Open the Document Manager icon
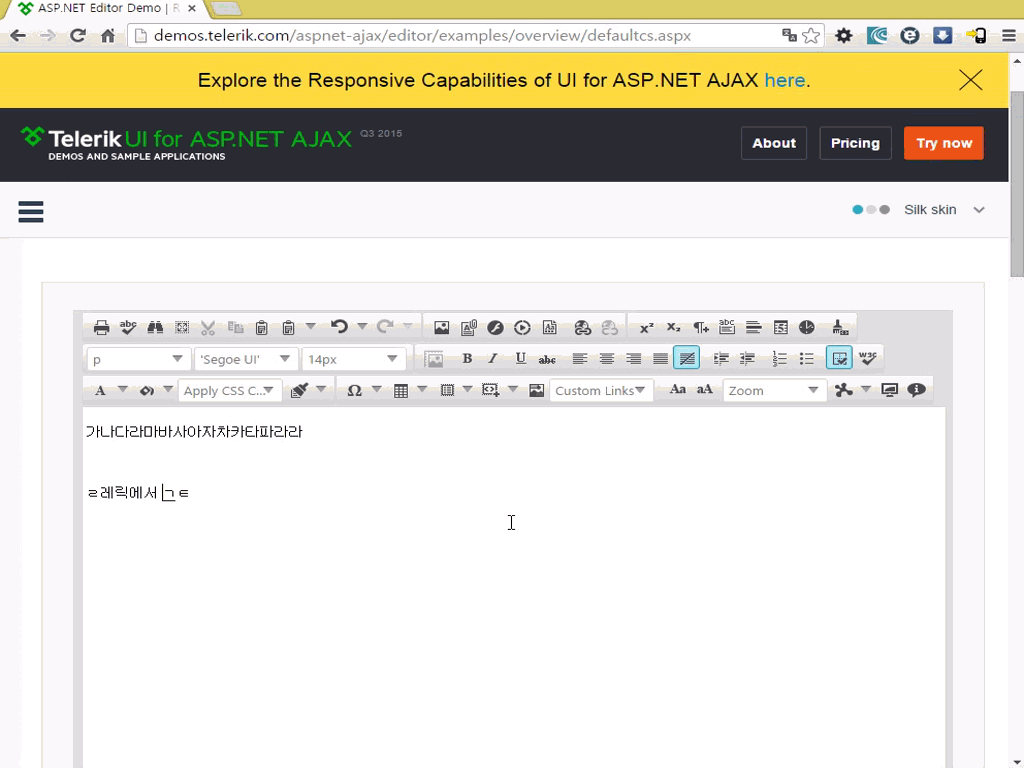This screenshot has width=1024, height=768. [468, 327]
